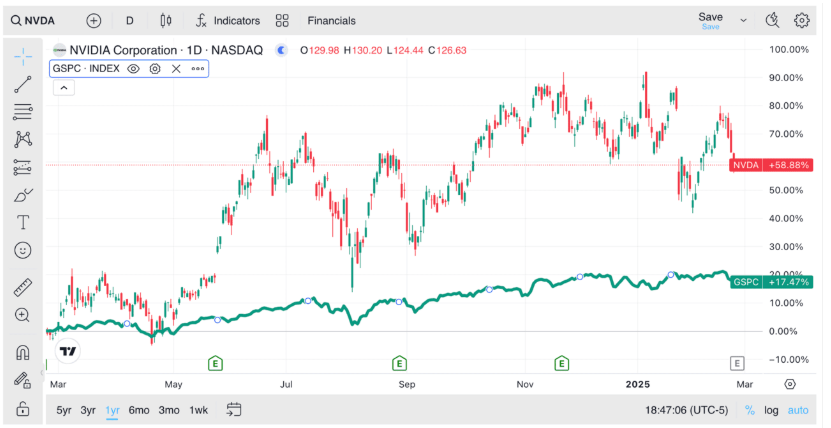Click the late-August earnings E marker
The image size is (831, 428).
click(x=399, y=363)
